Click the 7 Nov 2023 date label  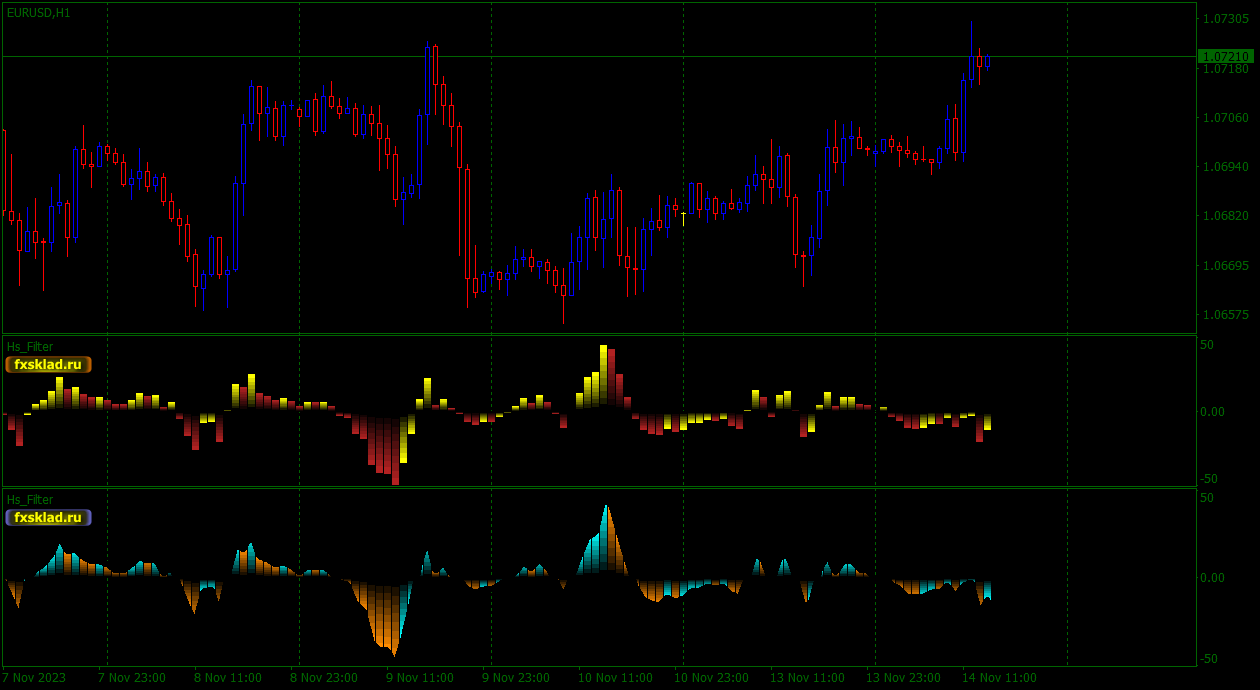(34, 678)
